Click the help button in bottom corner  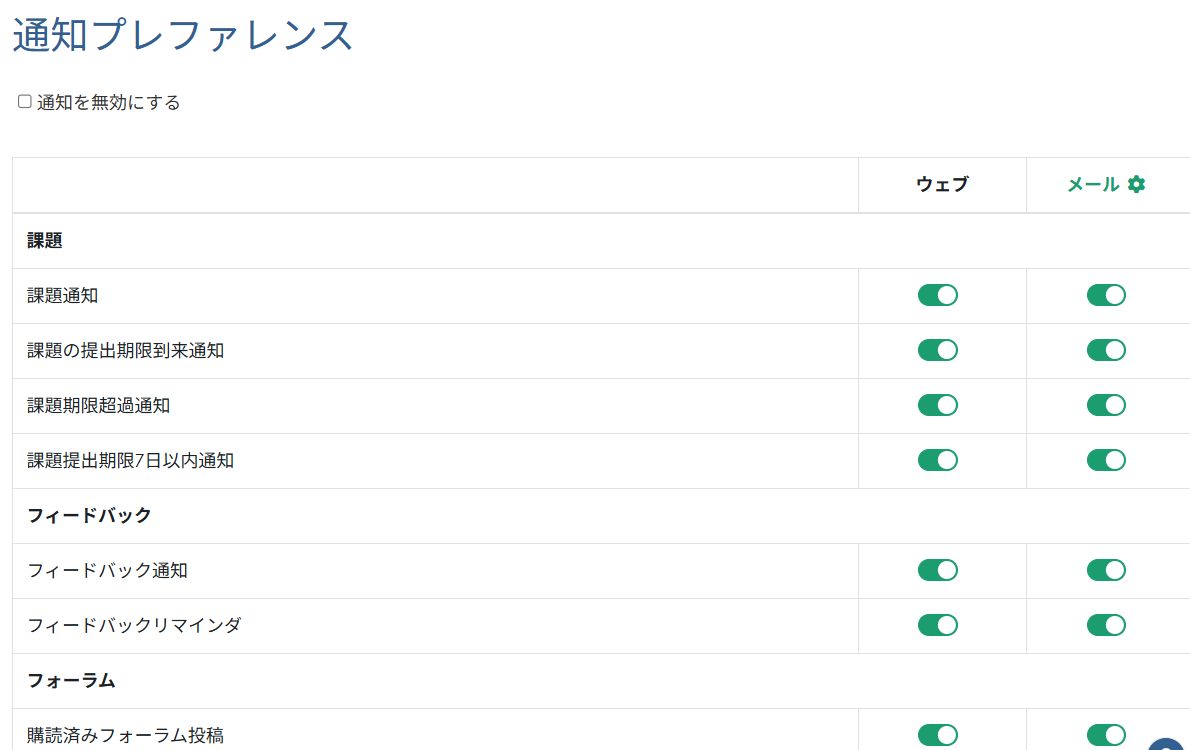pyautogui.click(x=1168, y=743)
